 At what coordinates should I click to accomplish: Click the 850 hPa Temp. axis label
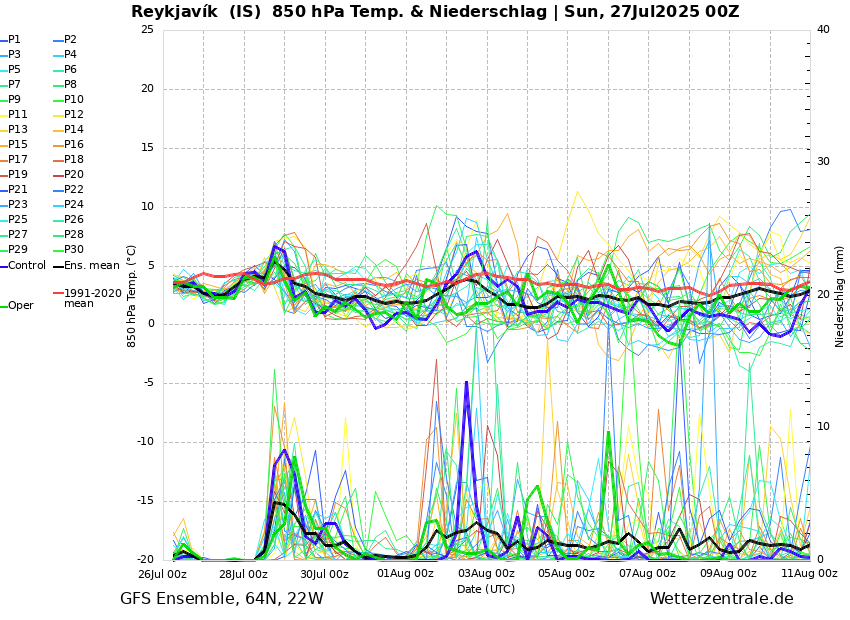click(132, 295)
